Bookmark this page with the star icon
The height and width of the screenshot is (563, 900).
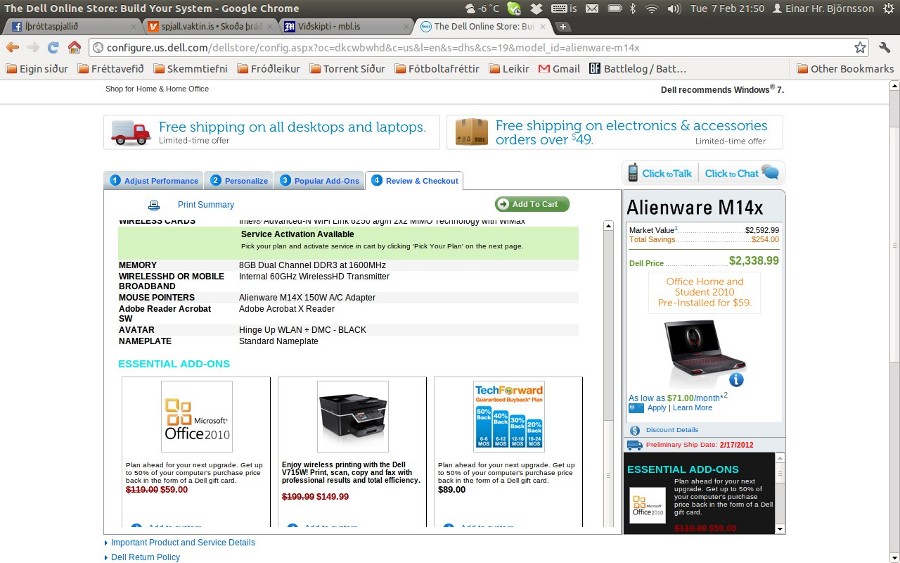[860, 47]
